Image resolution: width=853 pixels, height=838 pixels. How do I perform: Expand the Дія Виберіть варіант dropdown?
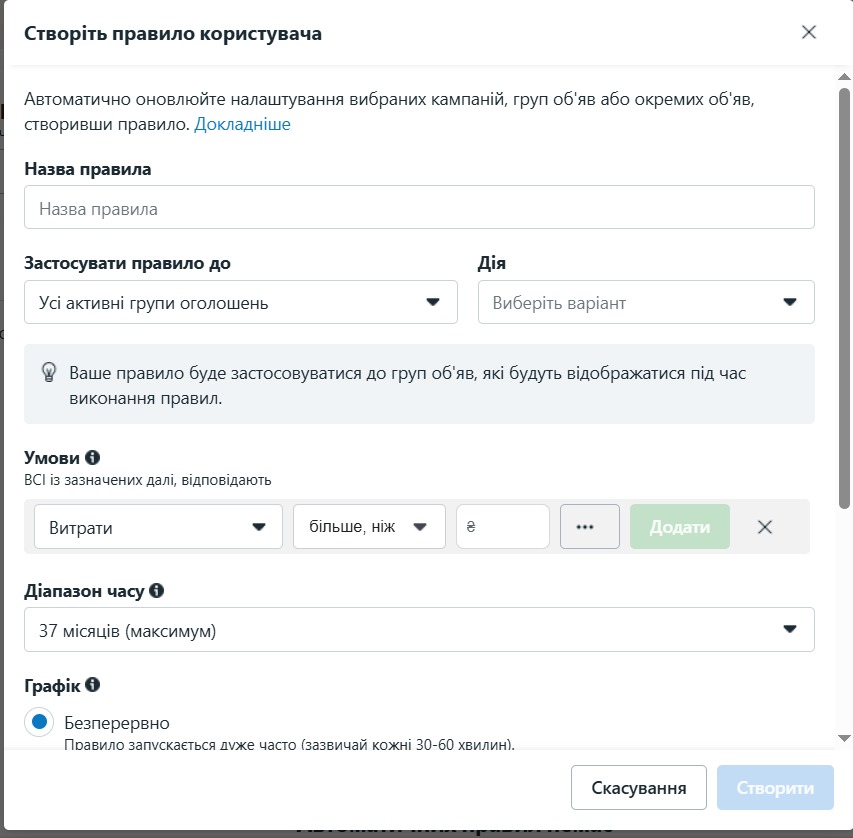point(646,302)
